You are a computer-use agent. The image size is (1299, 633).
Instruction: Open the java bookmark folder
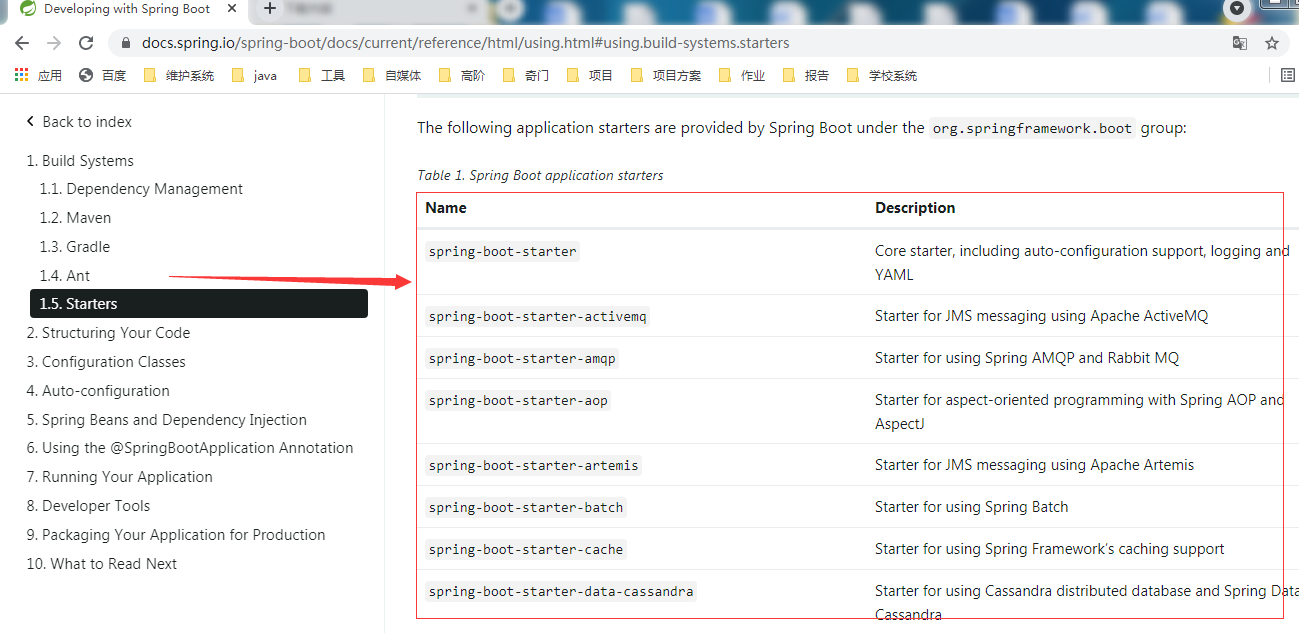point(254,75)
